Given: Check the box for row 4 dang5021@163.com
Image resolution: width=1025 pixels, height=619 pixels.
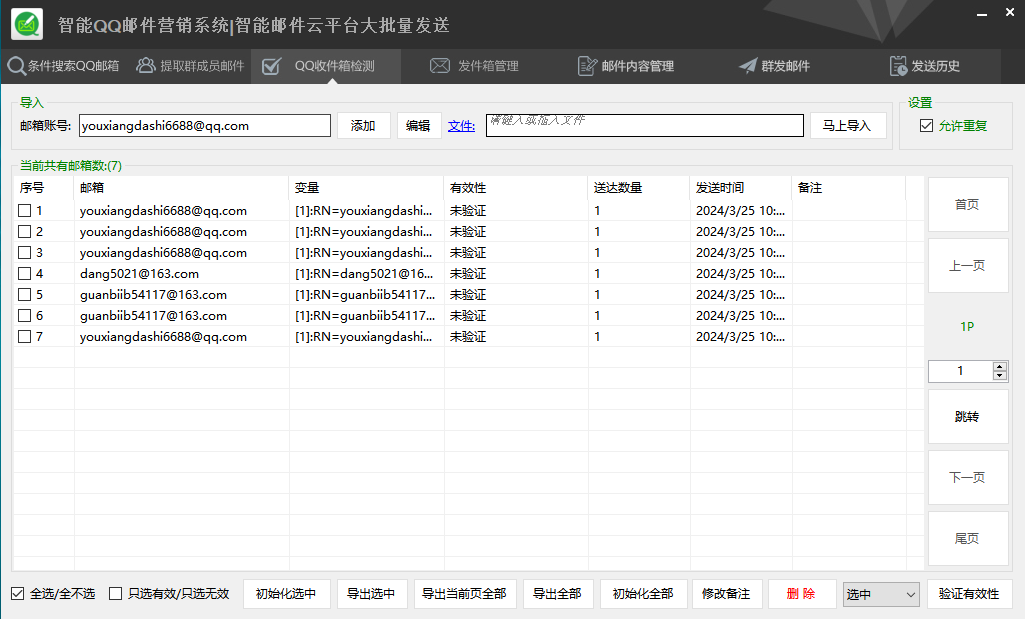Looking at the screenshot, I should (x=25, y=273).
